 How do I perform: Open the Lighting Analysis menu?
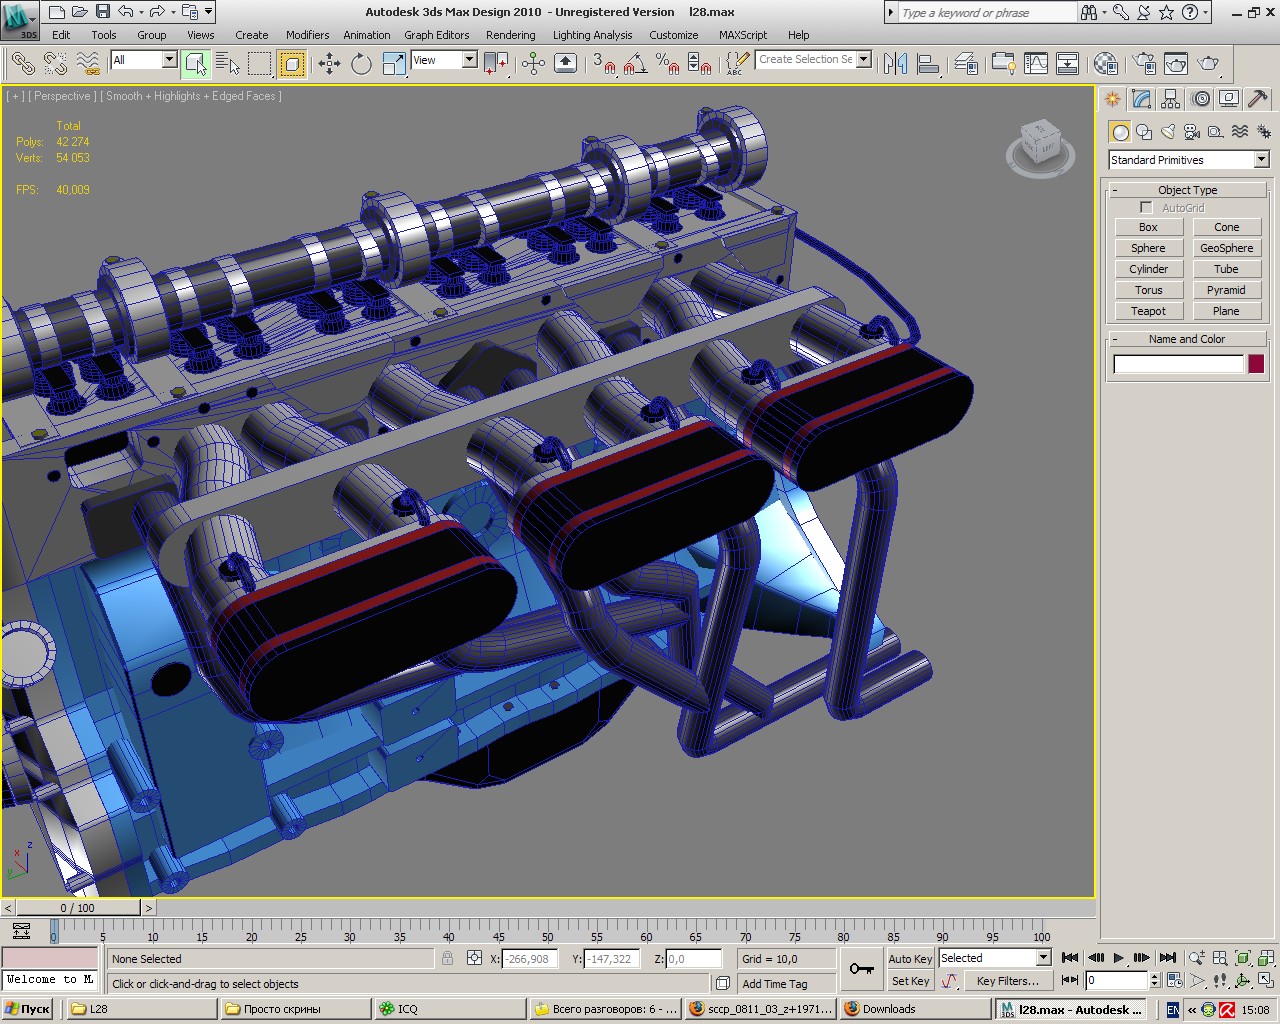(x=592, y=35)
